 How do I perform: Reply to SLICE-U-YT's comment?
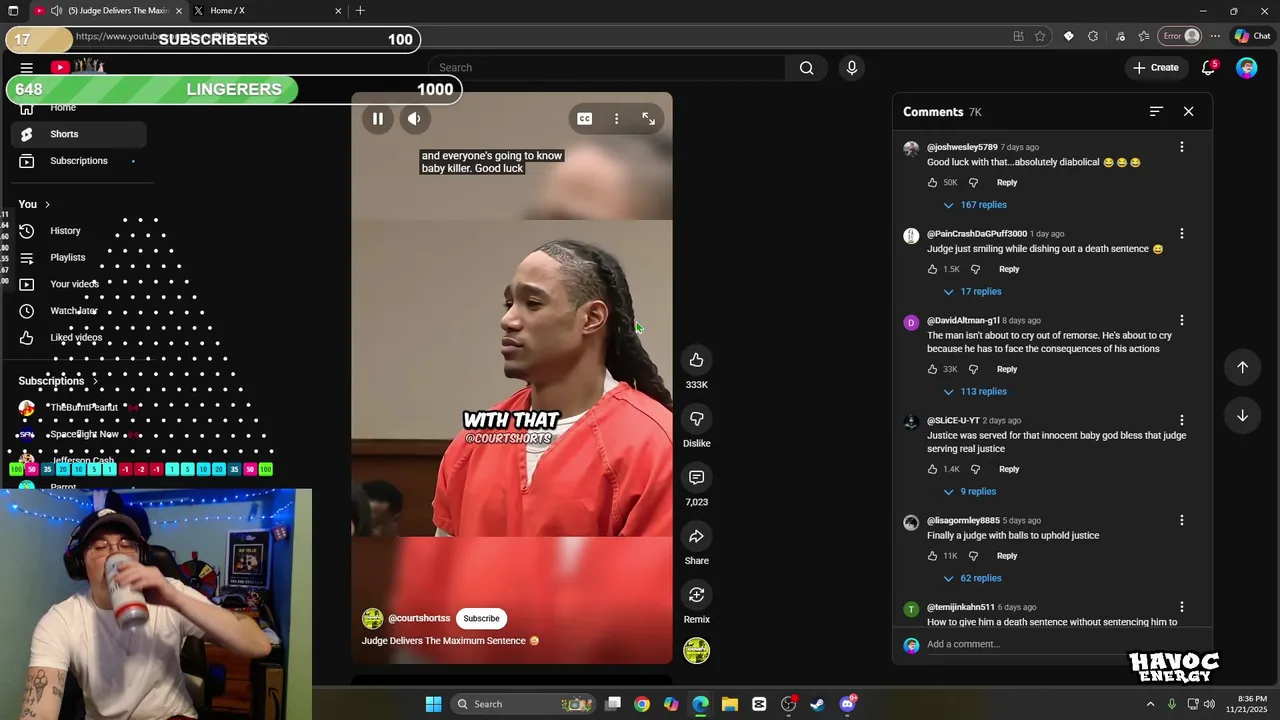pyautogui.click(x=1009, y=469)
